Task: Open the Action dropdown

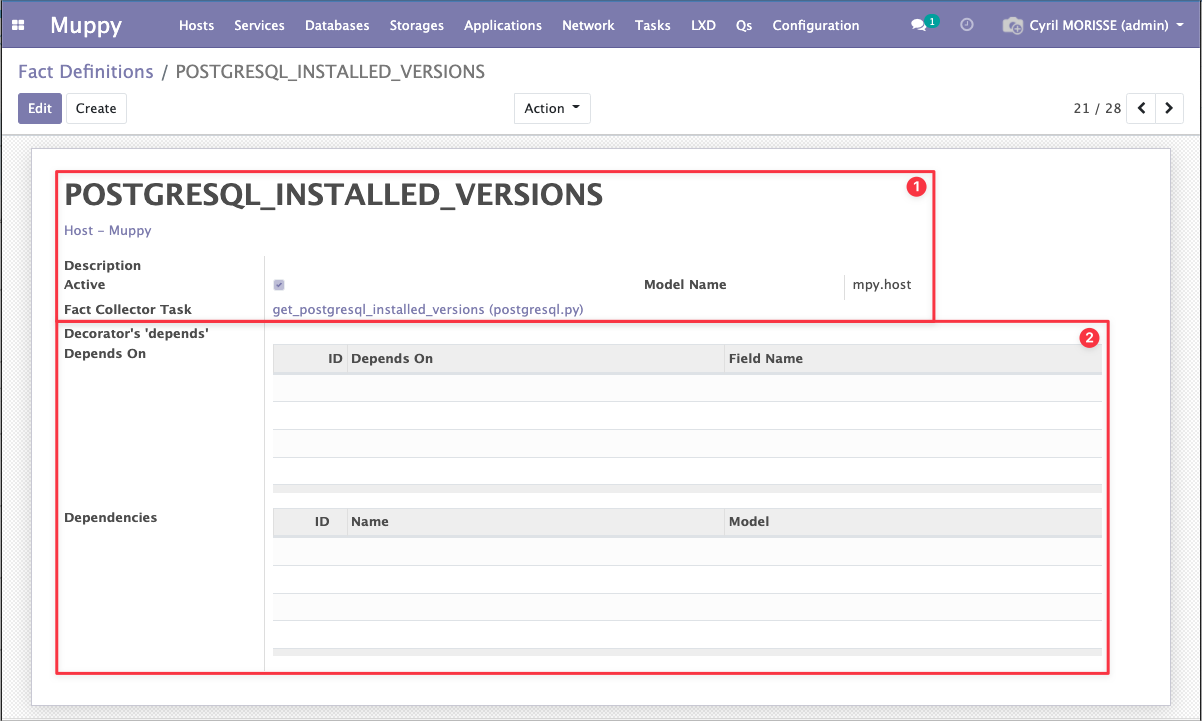Action: click(552, 108)
